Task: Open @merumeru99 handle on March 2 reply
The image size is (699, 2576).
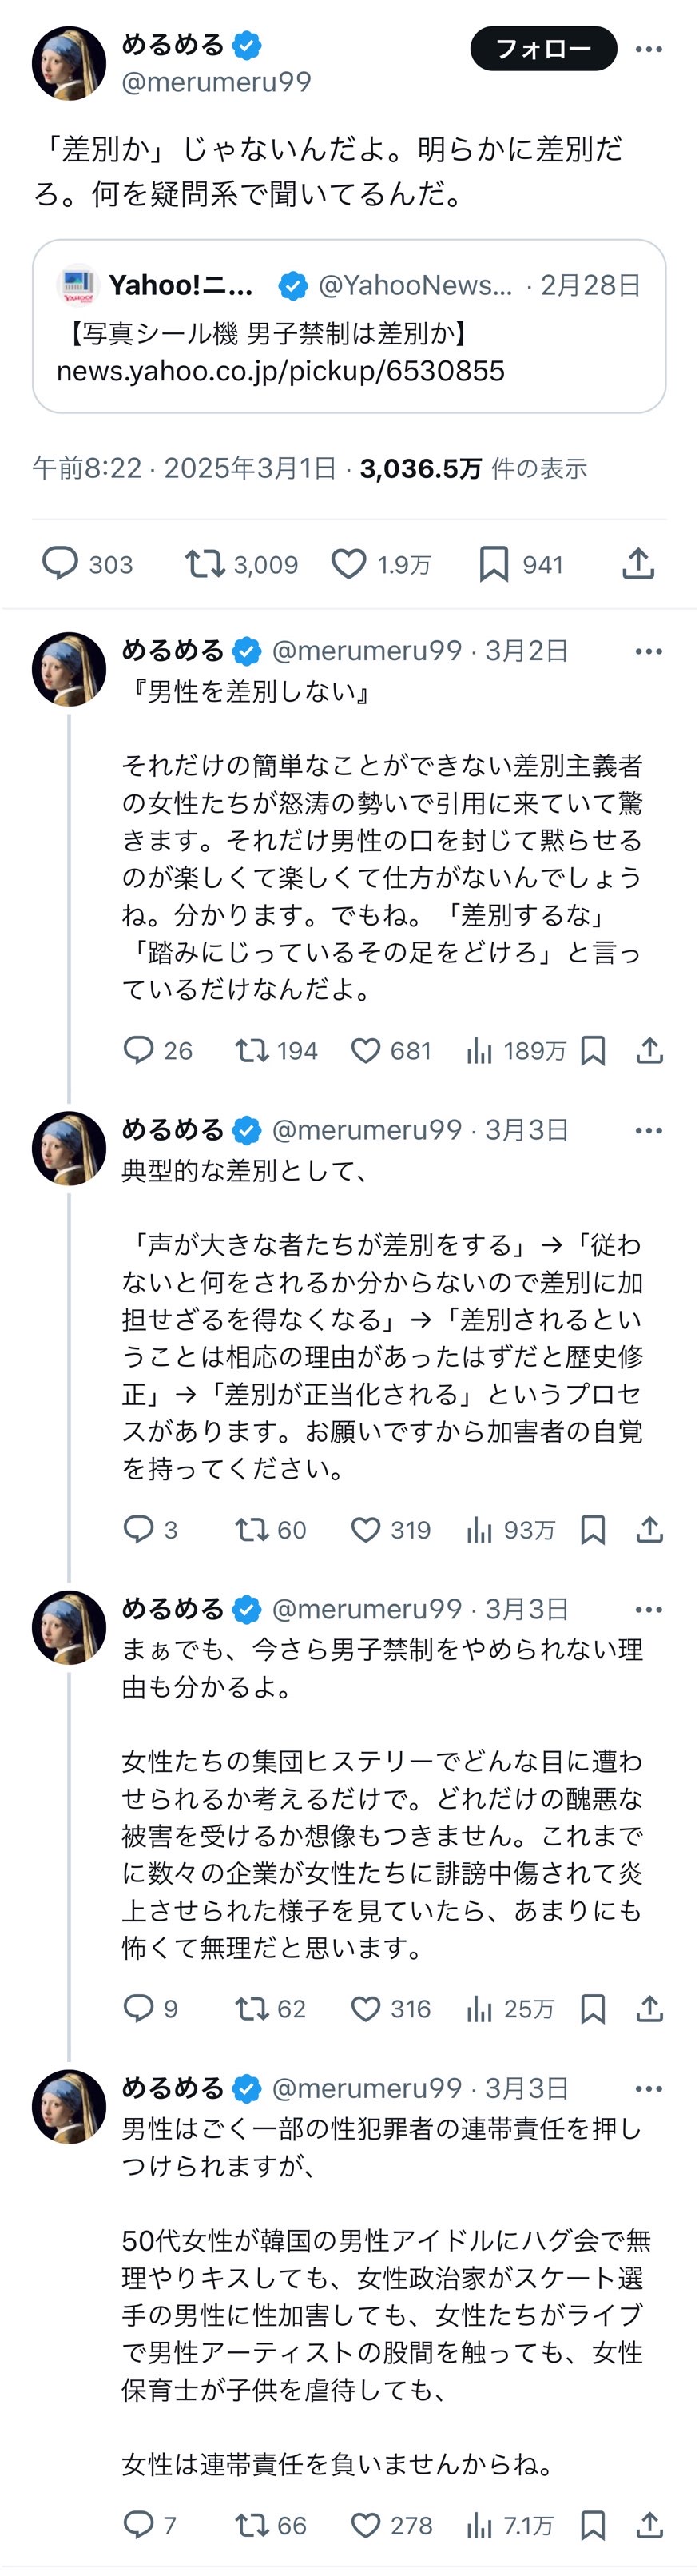Action: pos(366,651)
